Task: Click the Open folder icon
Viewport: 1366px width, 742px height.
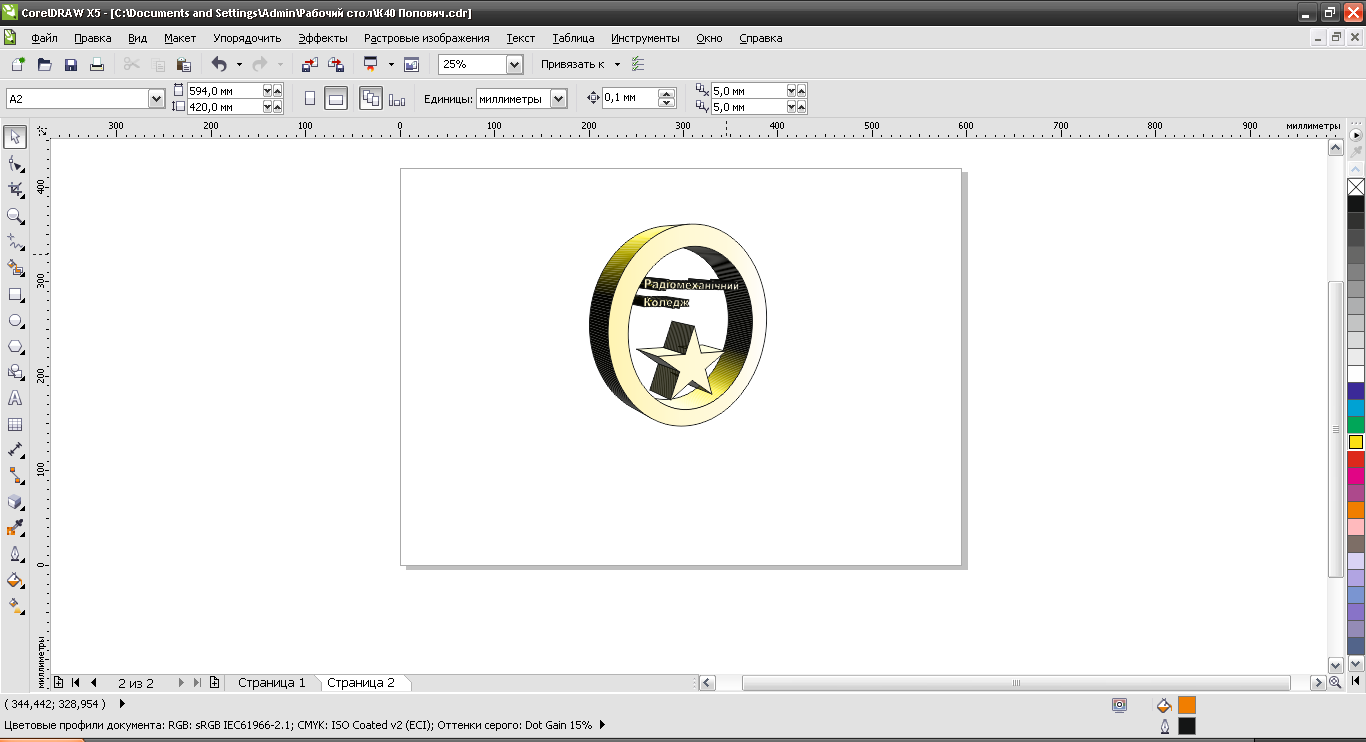Action: click(44, 64)
